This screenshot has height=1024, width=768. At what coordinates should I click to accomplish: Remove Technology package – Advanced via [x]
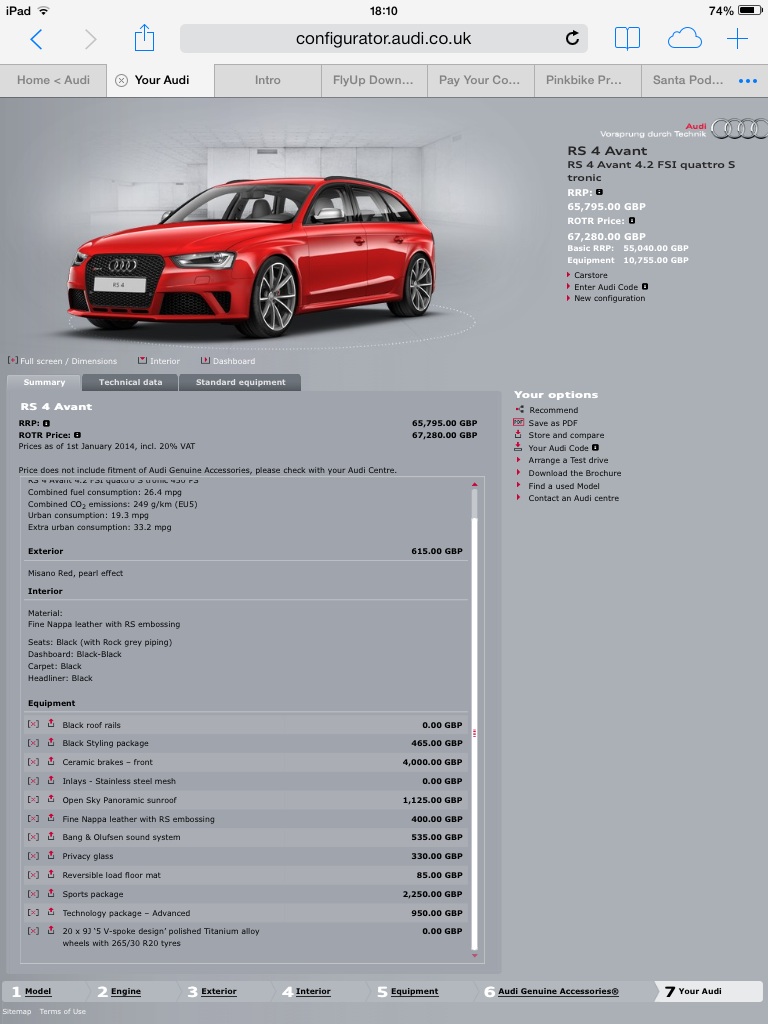[33, 913]
